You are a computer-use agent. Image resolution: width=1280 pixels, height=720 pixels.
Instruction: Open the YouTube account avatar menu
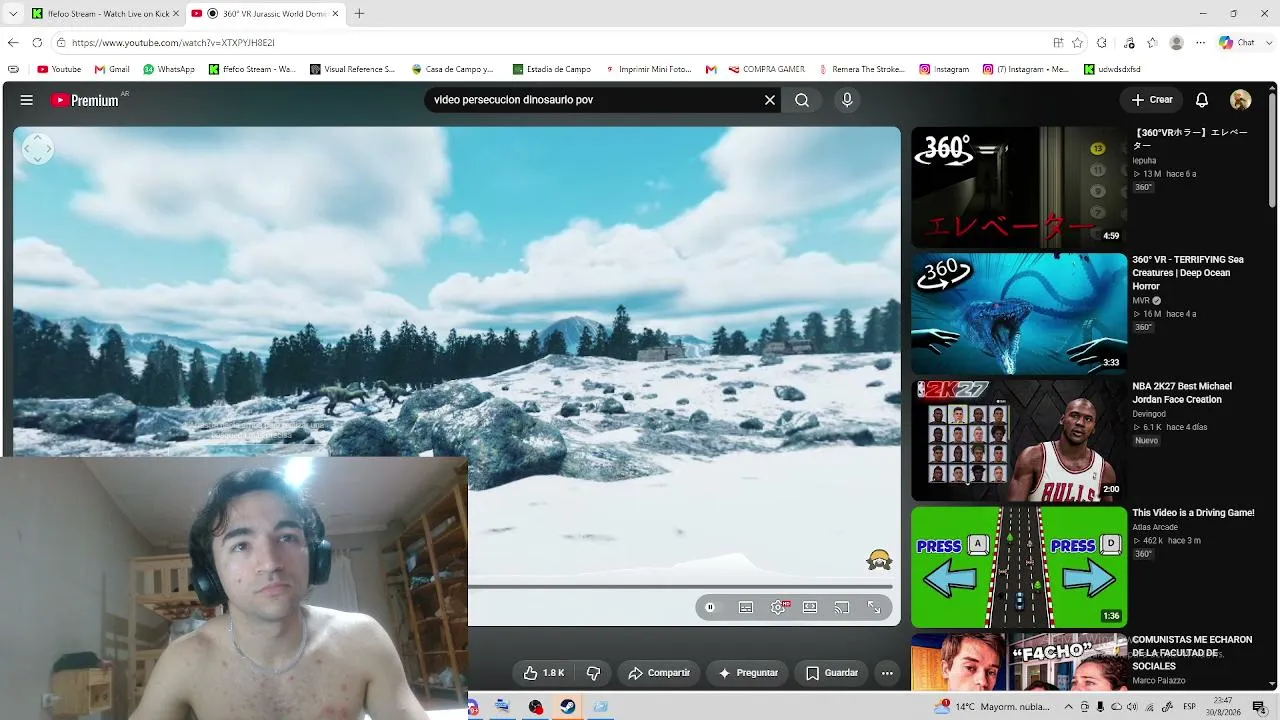point(1241,100)
